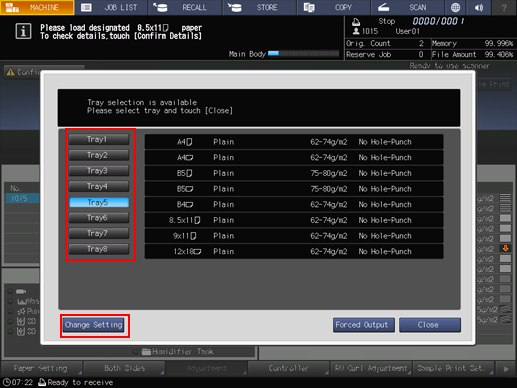517x388 pixels.
Task: Click the Stop status printer icon
Action: pyautogui.click(x=356, y=22)
